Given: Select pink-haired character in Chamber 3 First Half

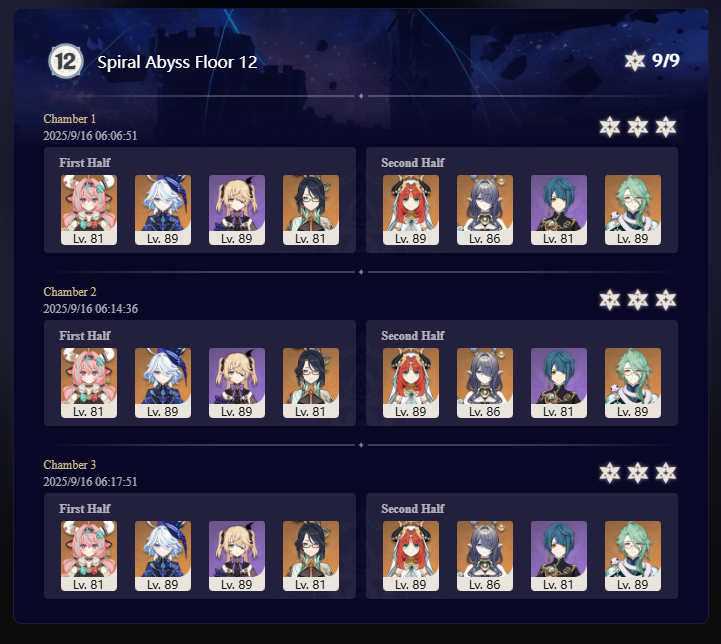Looking at the screenshot, I should tap(89, 556).
